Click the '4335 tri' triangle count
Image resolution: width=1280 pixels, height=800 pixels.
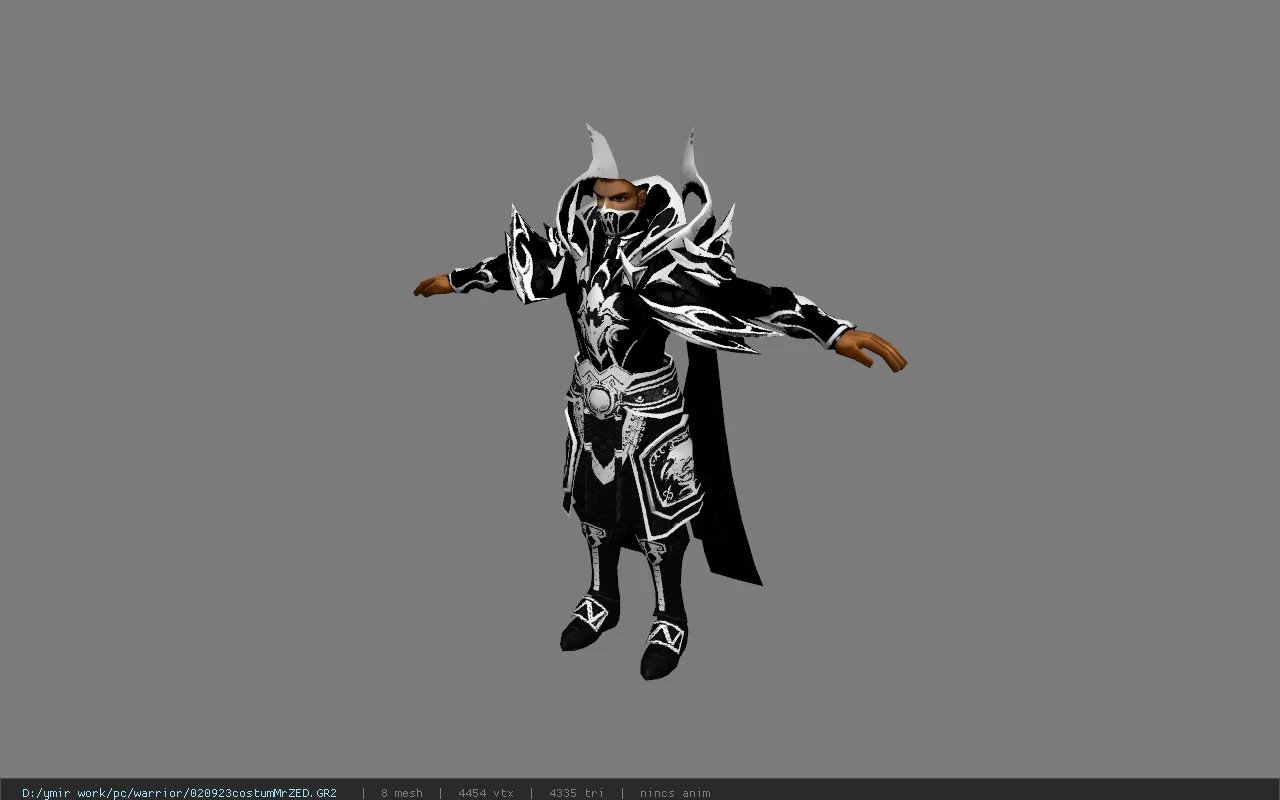(x=576, y=793)
